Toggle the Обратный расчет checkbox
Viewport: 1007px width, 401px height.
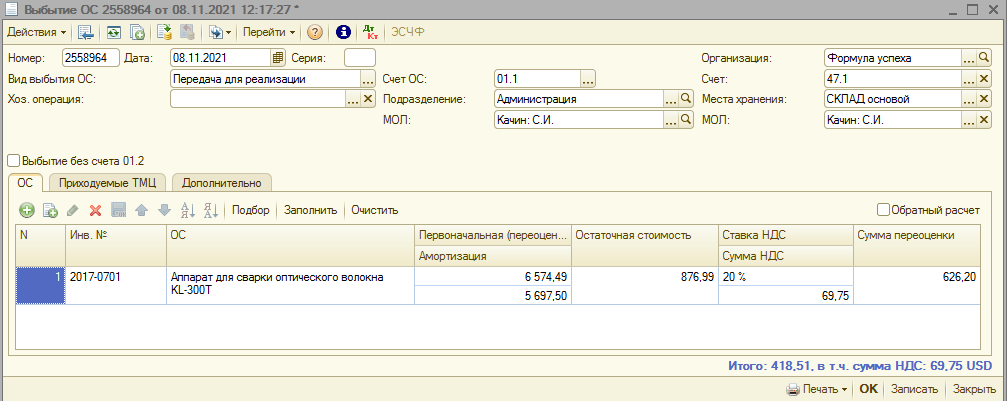click(883, 210)
